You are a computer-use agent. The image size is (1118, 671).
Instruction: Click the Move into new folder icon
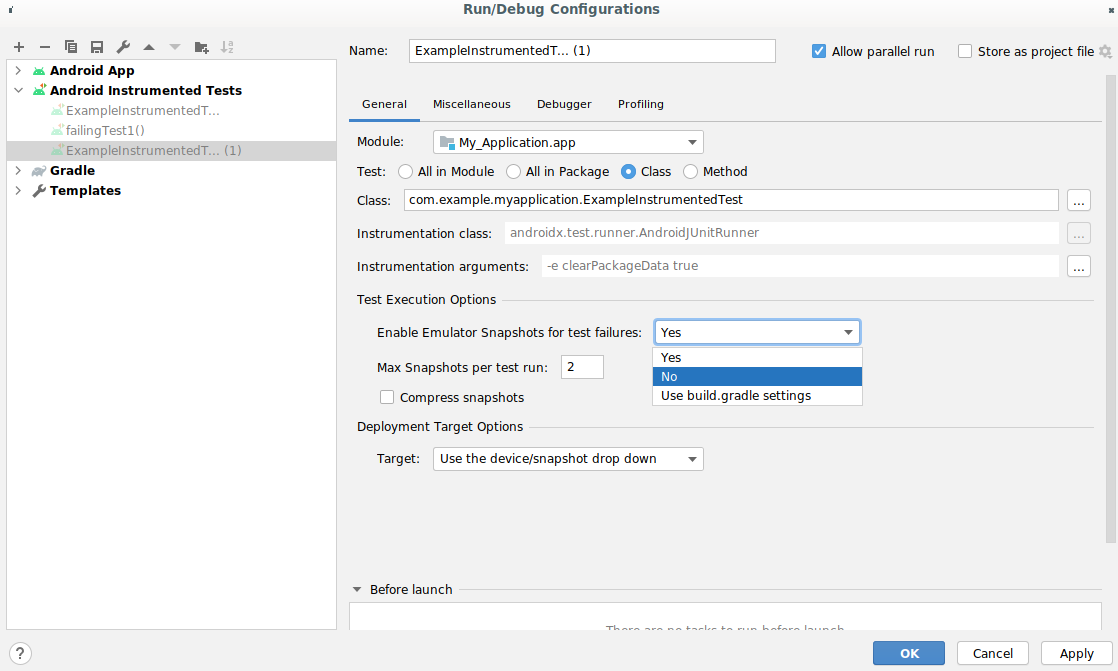point(201,47)
